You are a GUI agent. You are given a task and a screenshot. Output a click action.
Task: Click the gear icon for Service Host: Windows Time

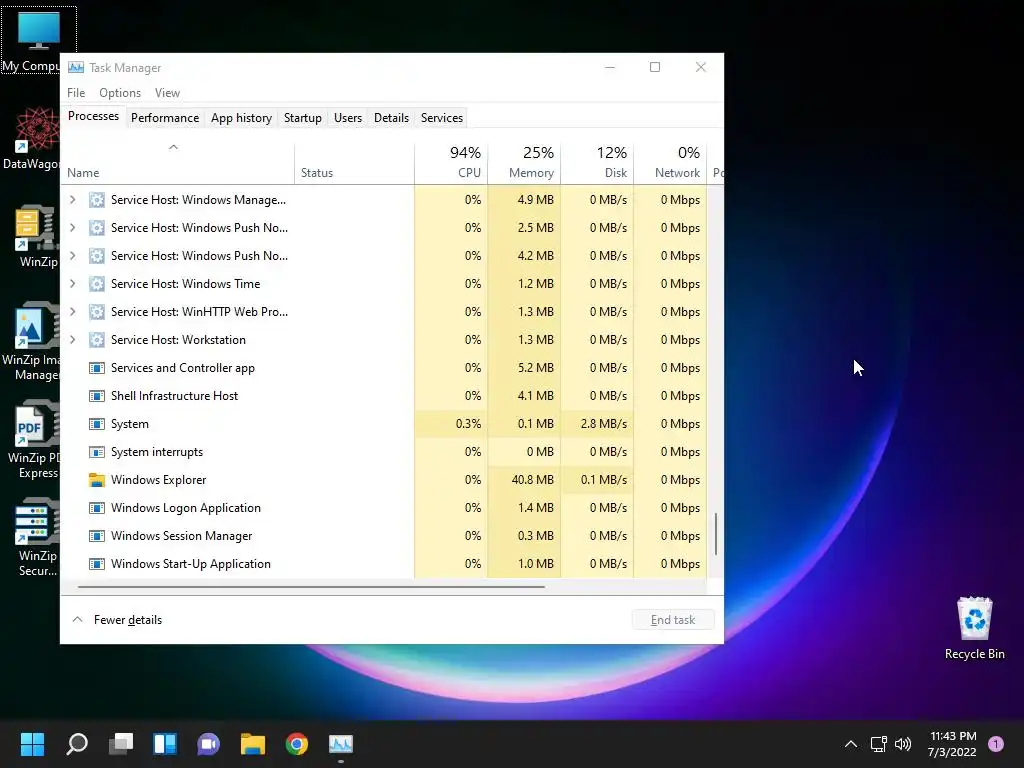point(97,284)
